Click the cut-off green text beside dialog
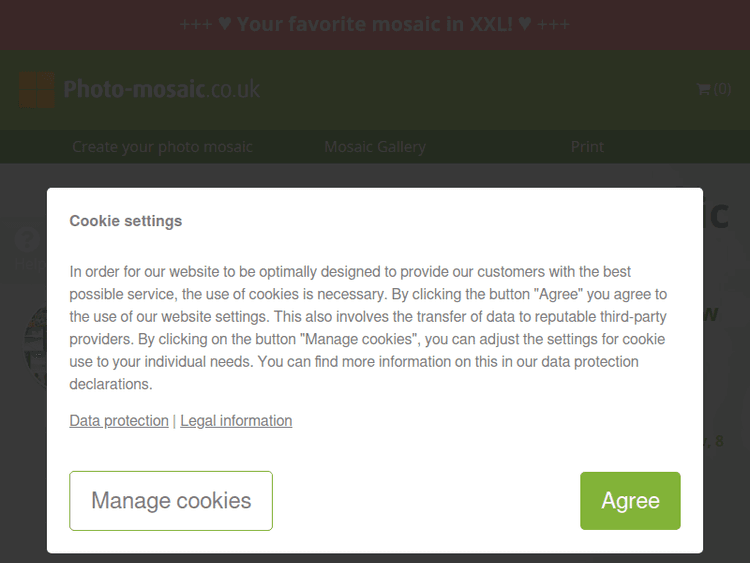Image resolution: width=750 pixels, height=563 pixels. click(x=712, y=313)
